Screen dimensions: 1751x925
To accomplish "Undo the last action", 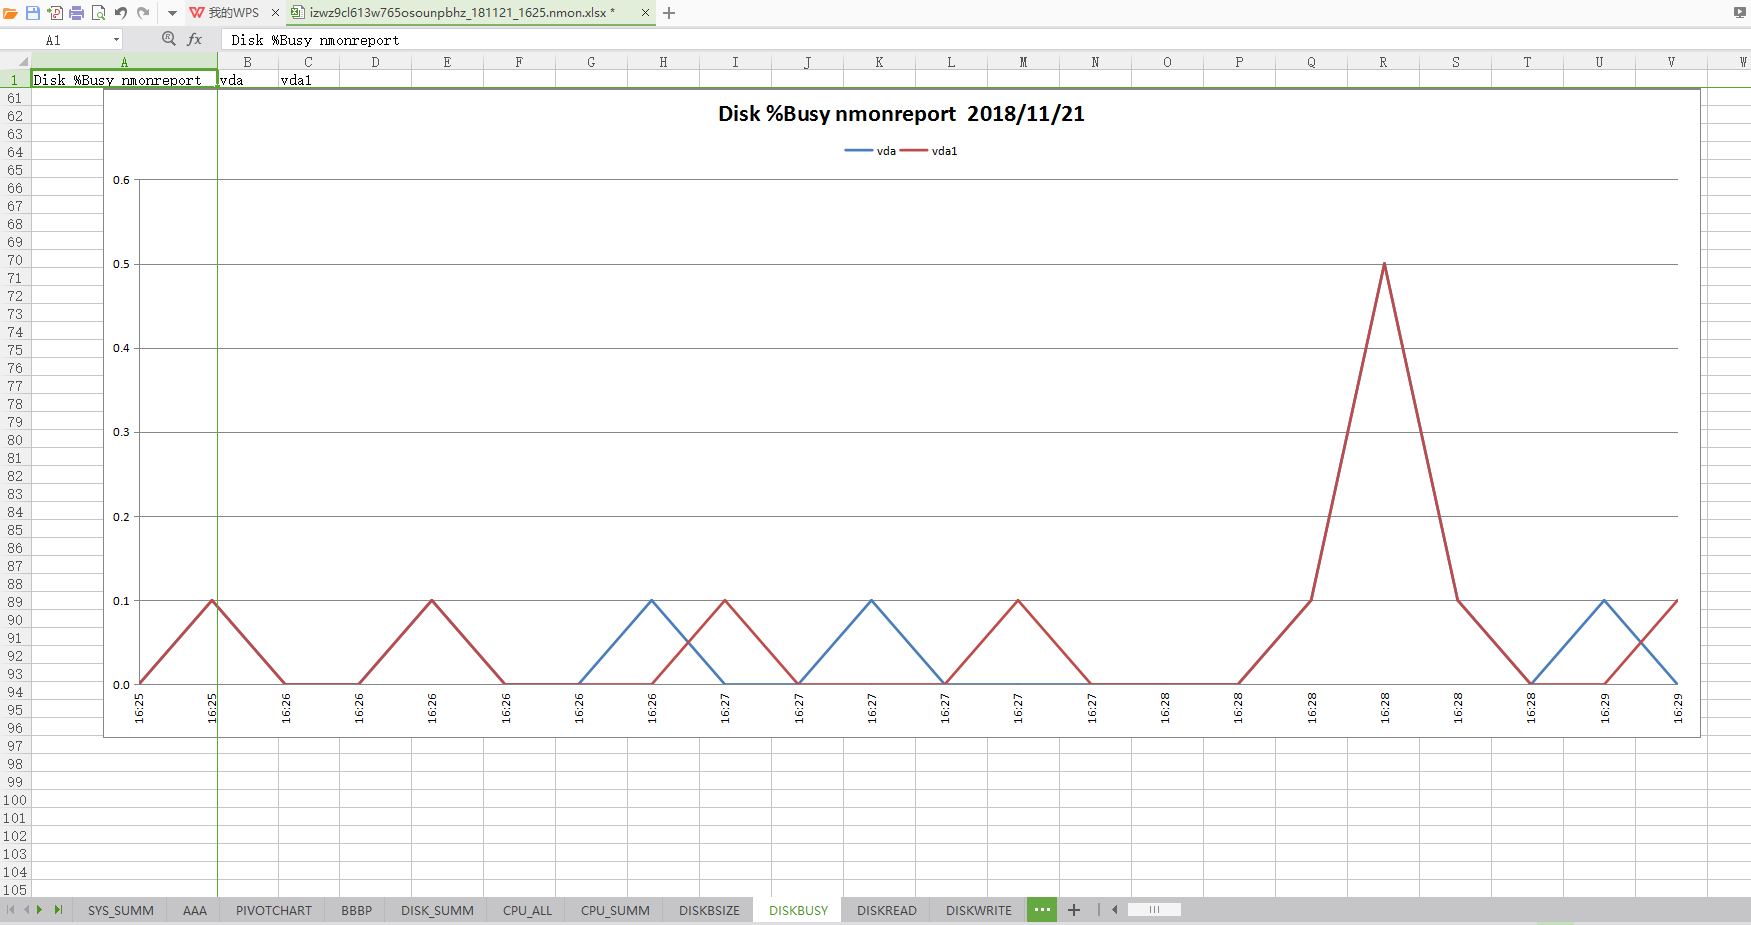I will coord(121,13).
